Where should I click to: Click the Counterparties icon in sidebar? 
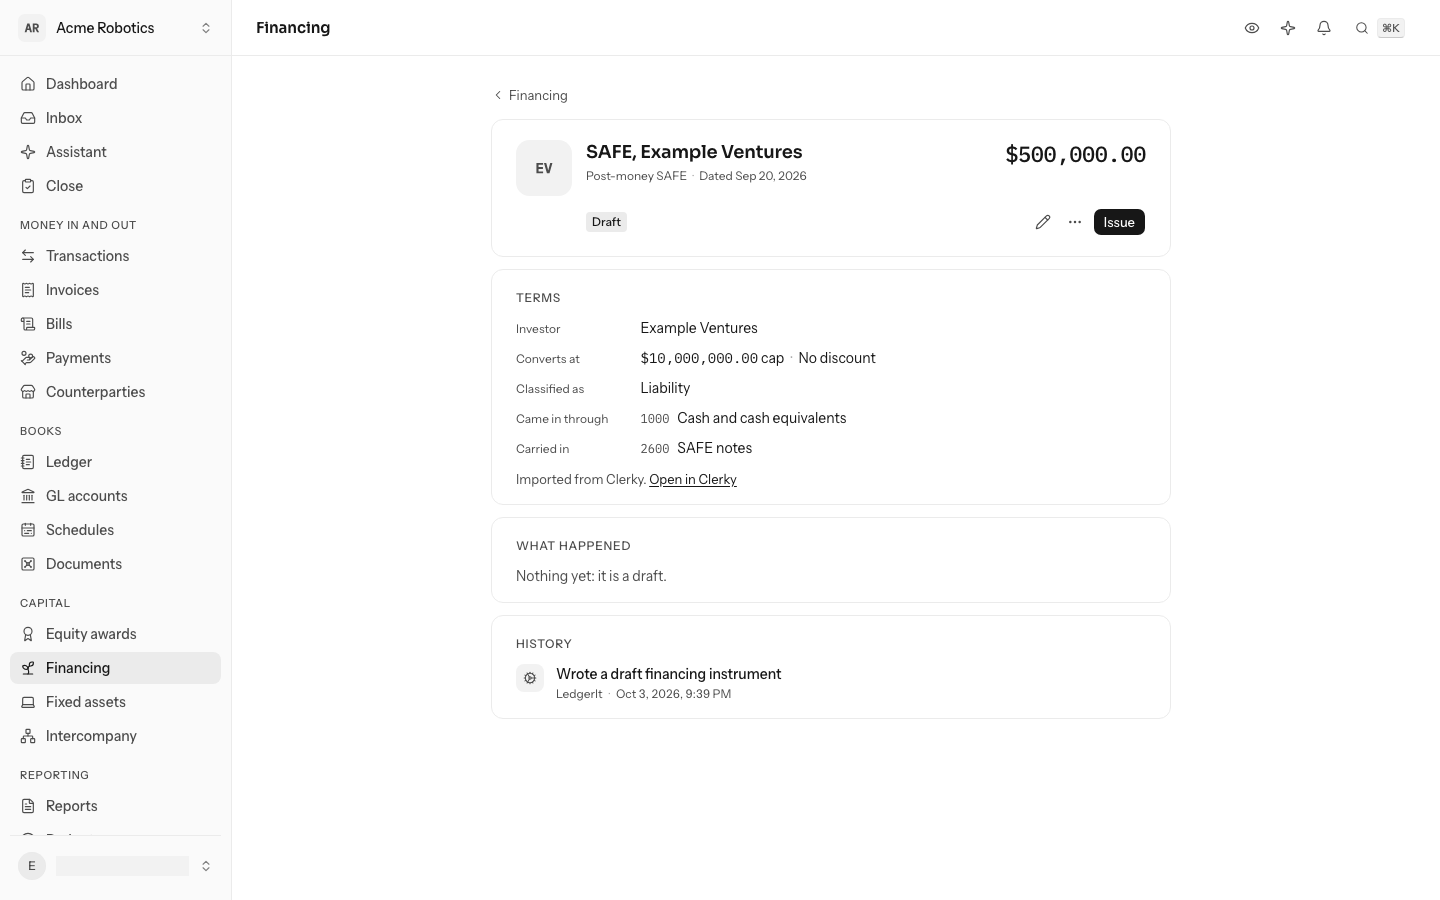[28, 392]
